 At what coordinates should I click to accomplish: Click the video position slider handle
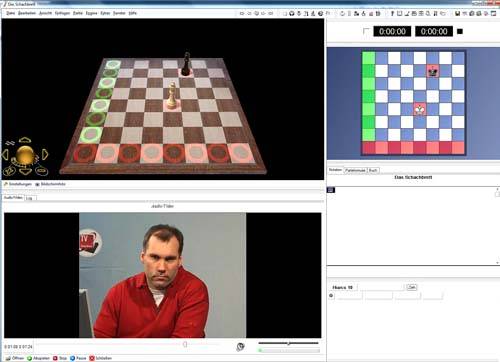(185, 344)
